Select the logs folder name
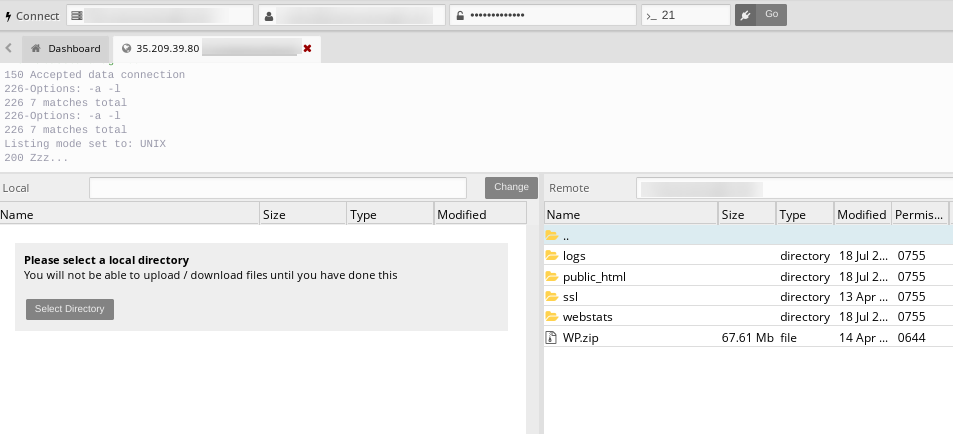Viewport: 953px width, 434px height. [x=574, y=256]
